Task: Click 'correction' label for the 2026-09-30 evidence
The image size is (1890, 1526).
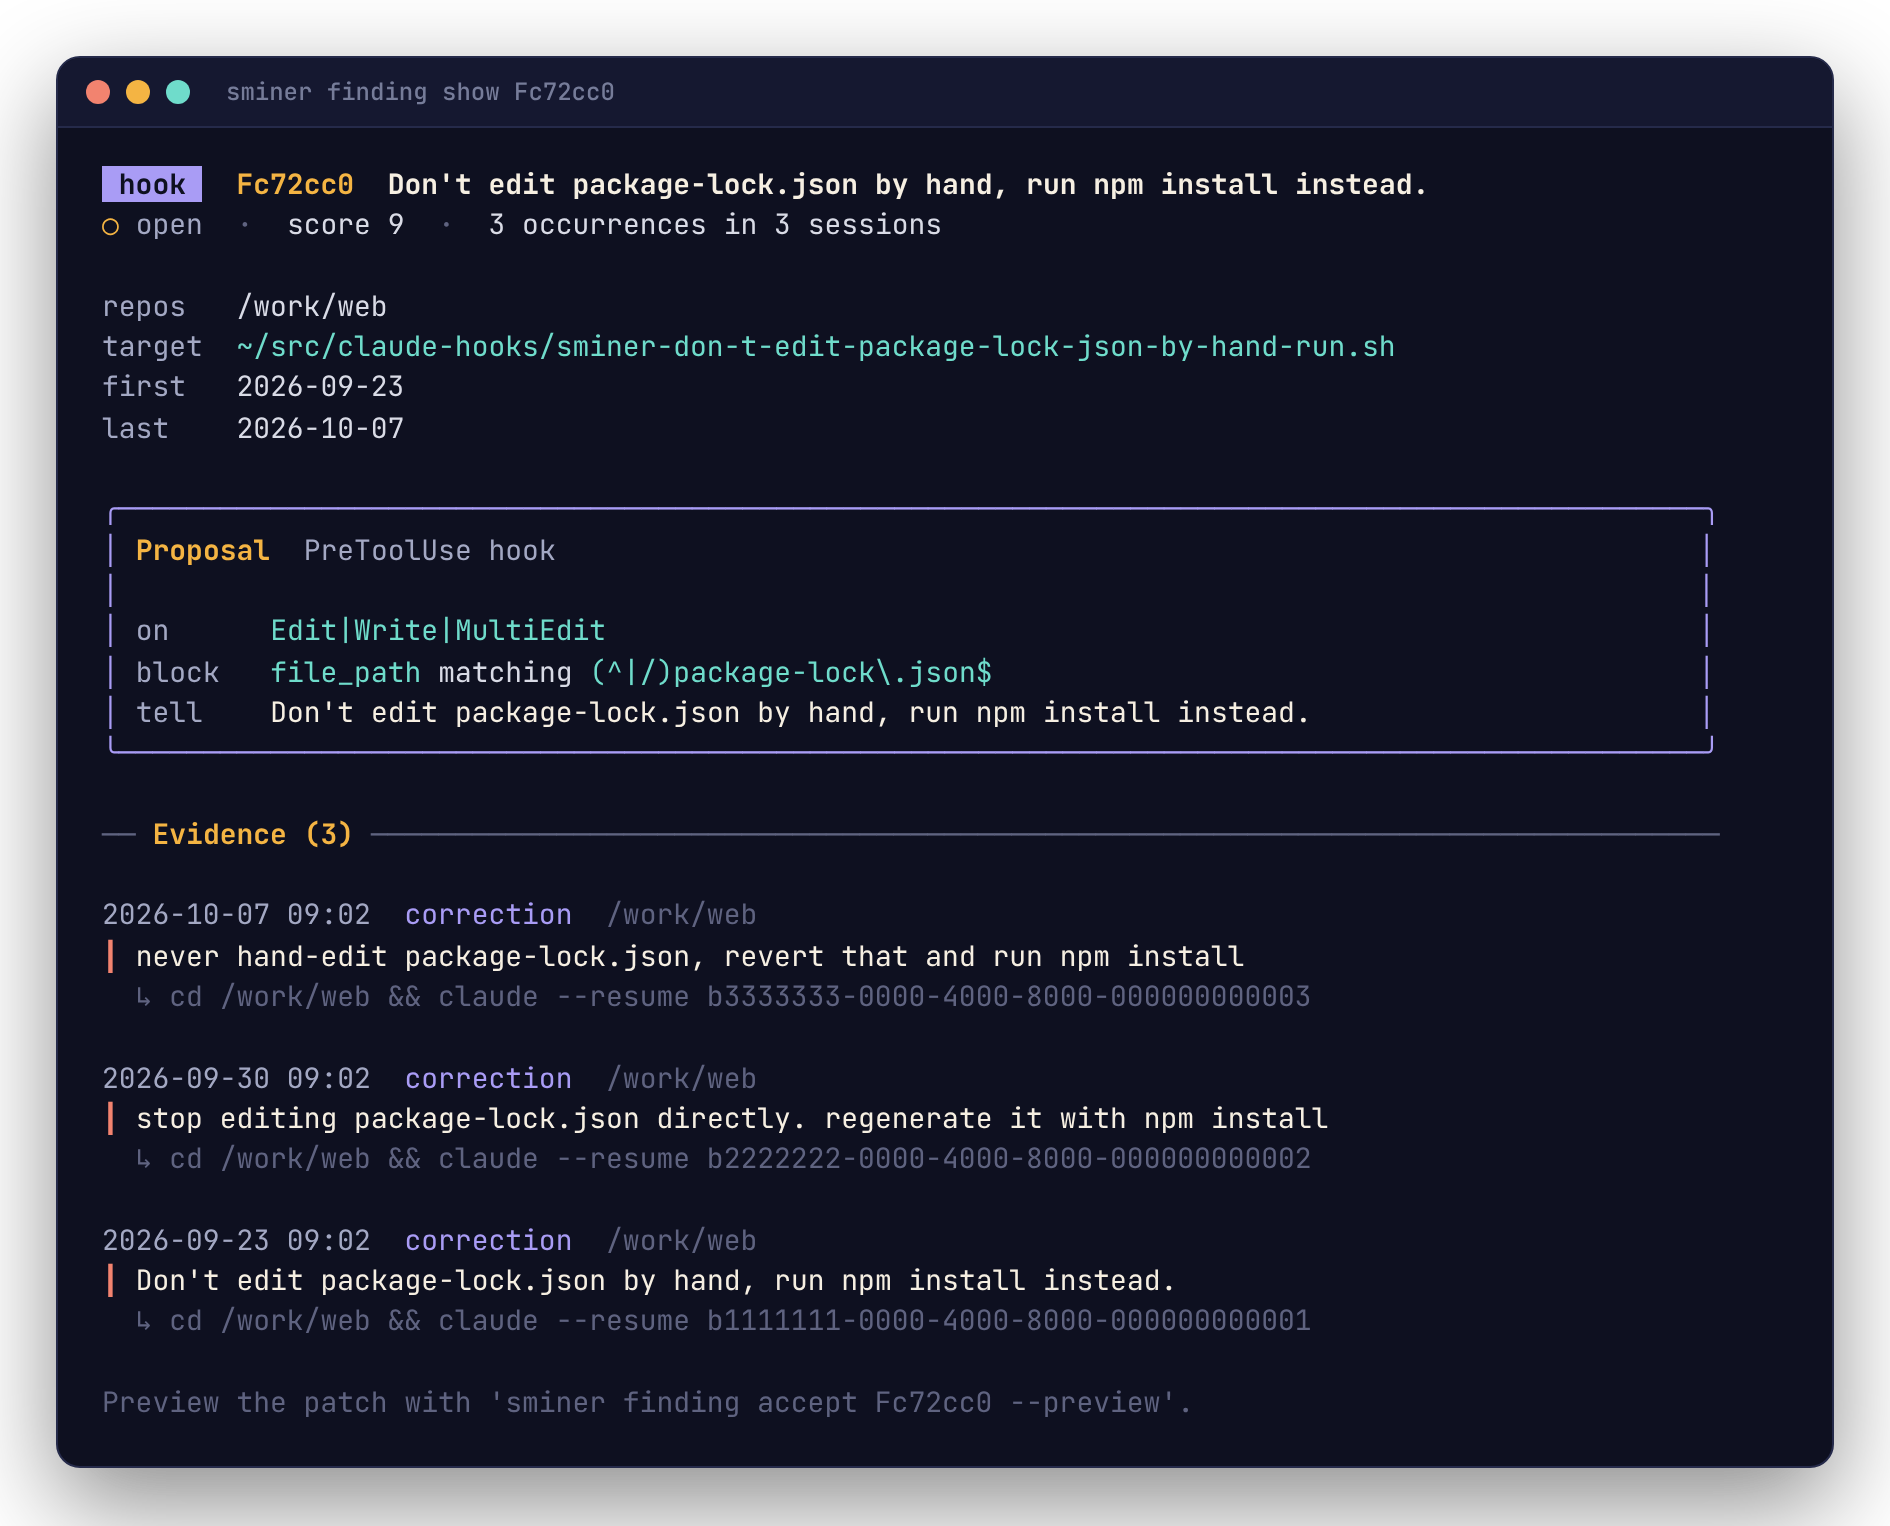Action: coord(488,1079)
